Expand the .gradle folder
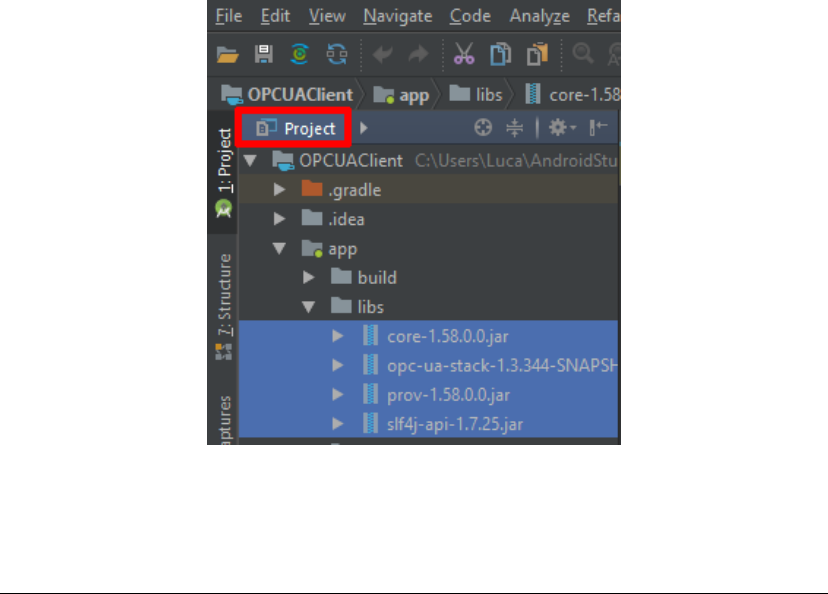 tap(279, 190)
